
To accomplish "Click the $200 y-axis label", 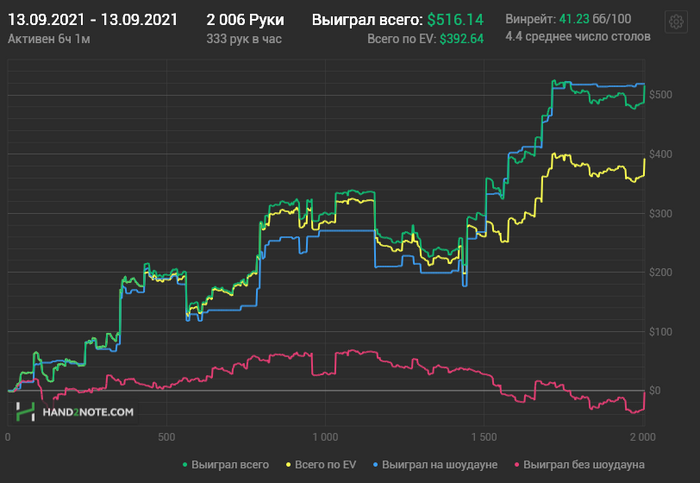I will click(661, 272).
